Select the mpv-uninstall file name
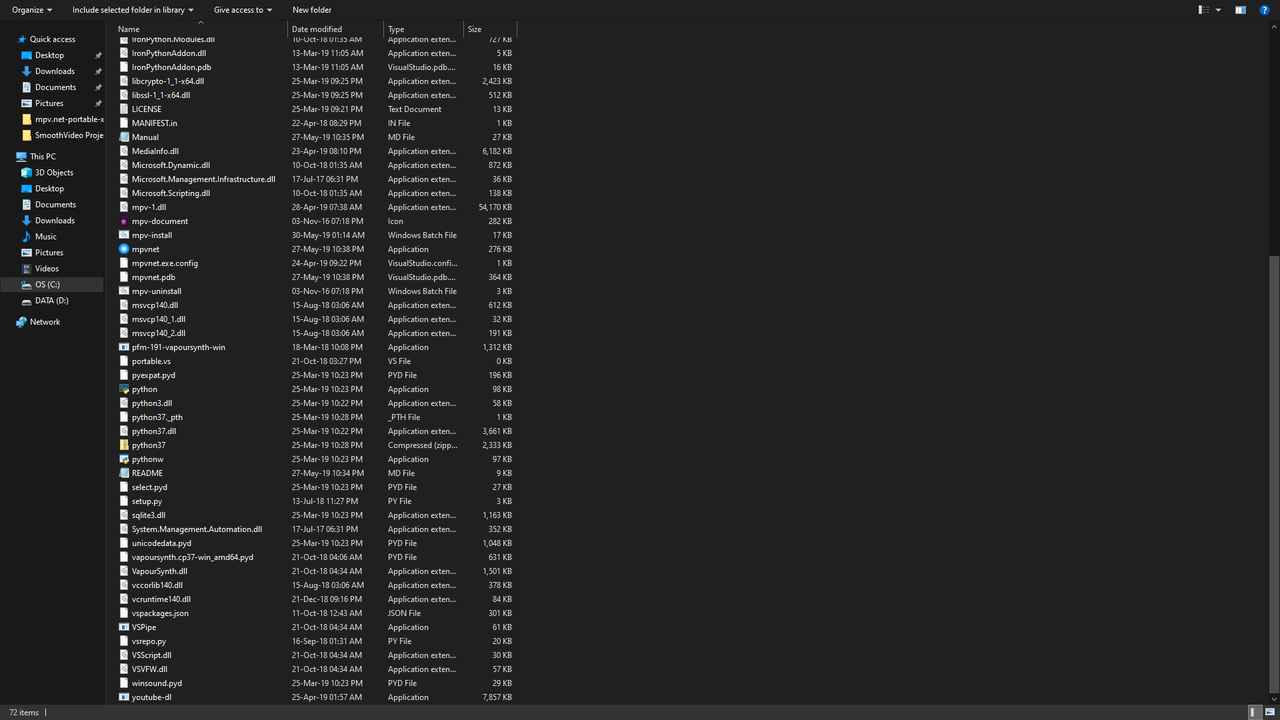 point(157,291)
